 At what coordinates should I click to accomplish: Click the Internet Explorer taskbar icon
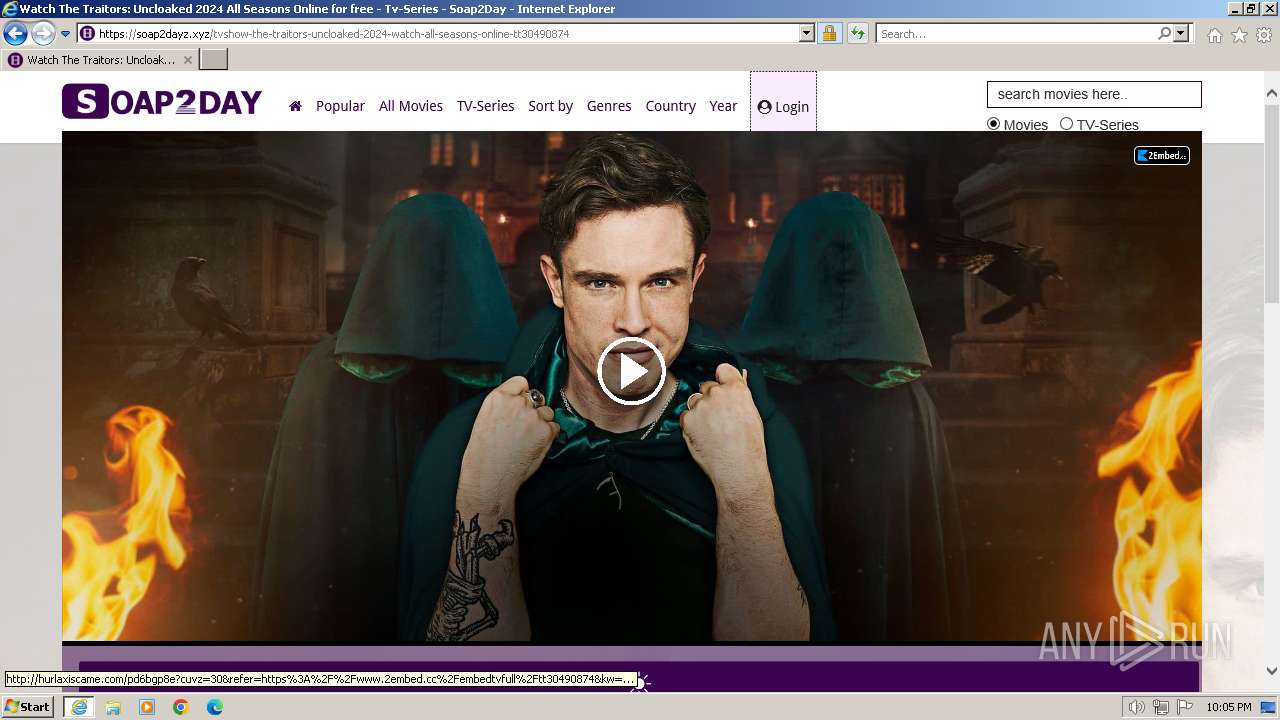click(79, 707)
